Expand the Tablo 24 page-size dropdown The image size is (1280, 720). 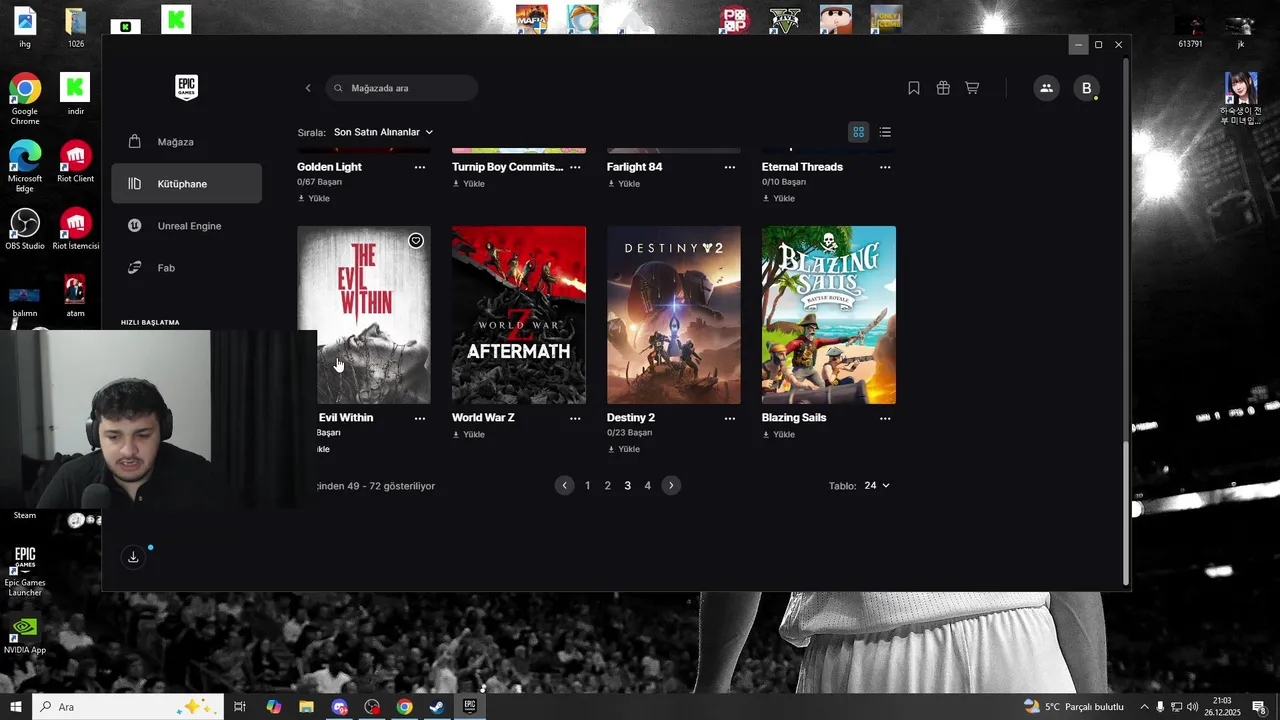click(877, 485)
